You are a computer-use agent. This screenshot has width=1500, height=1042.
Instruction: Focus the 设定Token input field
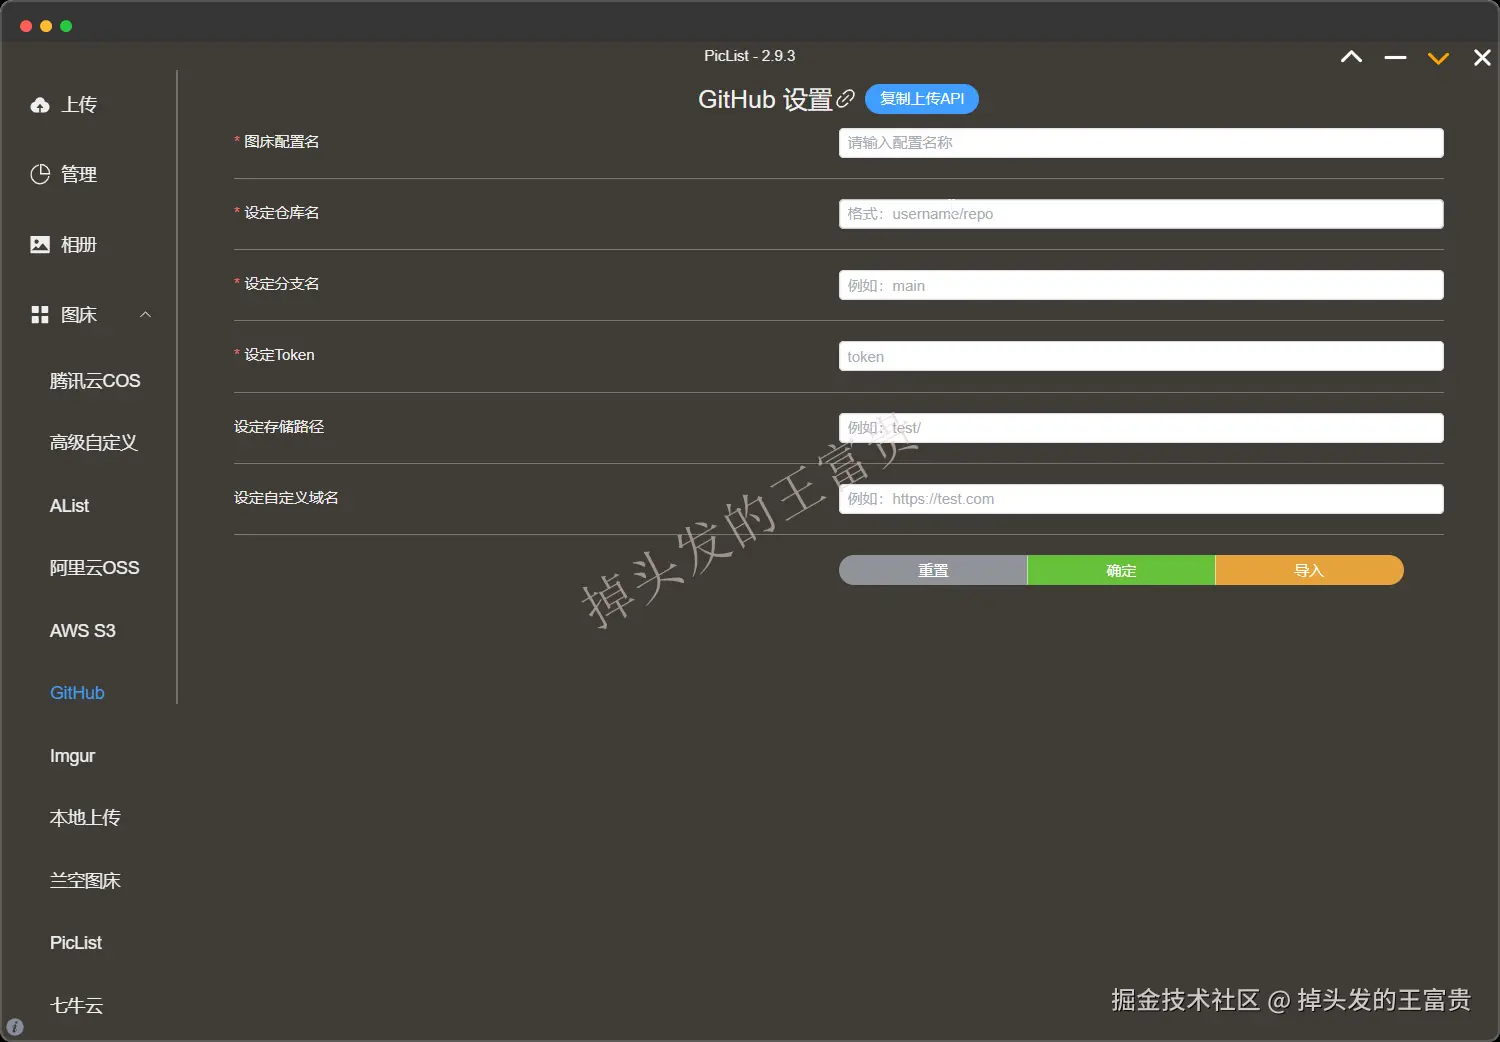pos(1141,356)
